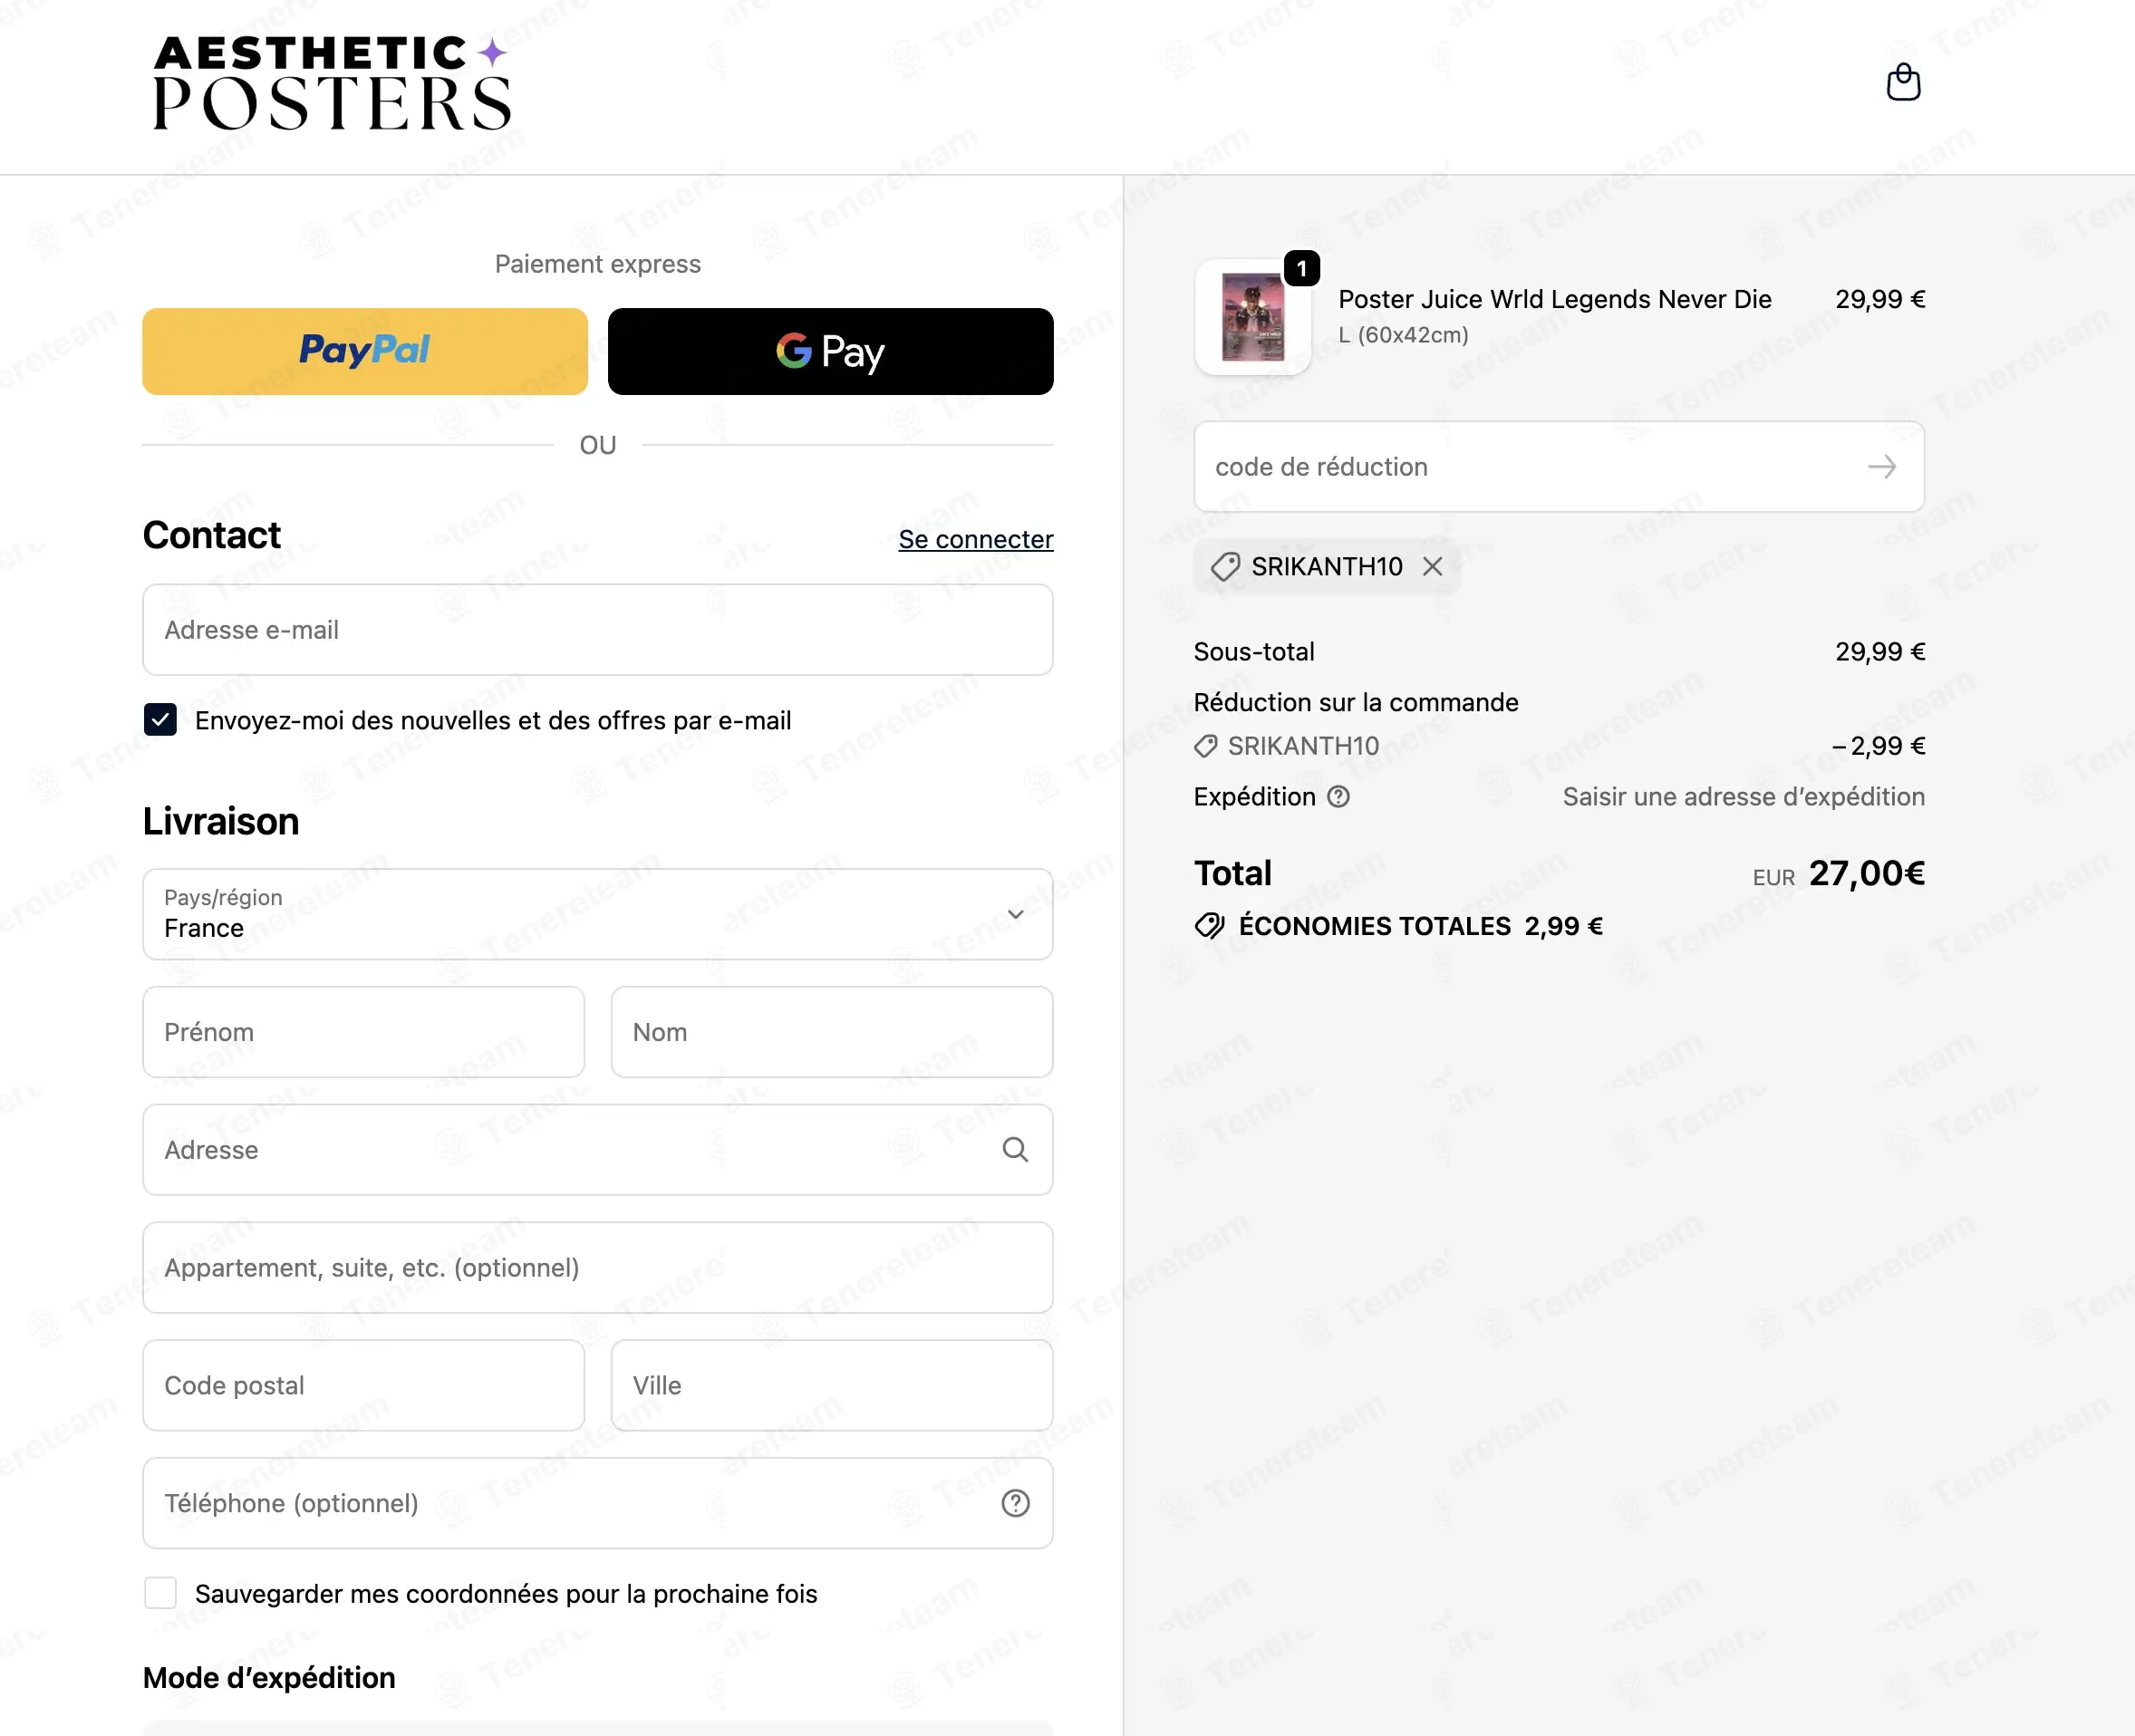
Task: Open the telephone field help icon
Action: click(x=1015, y=1503)
